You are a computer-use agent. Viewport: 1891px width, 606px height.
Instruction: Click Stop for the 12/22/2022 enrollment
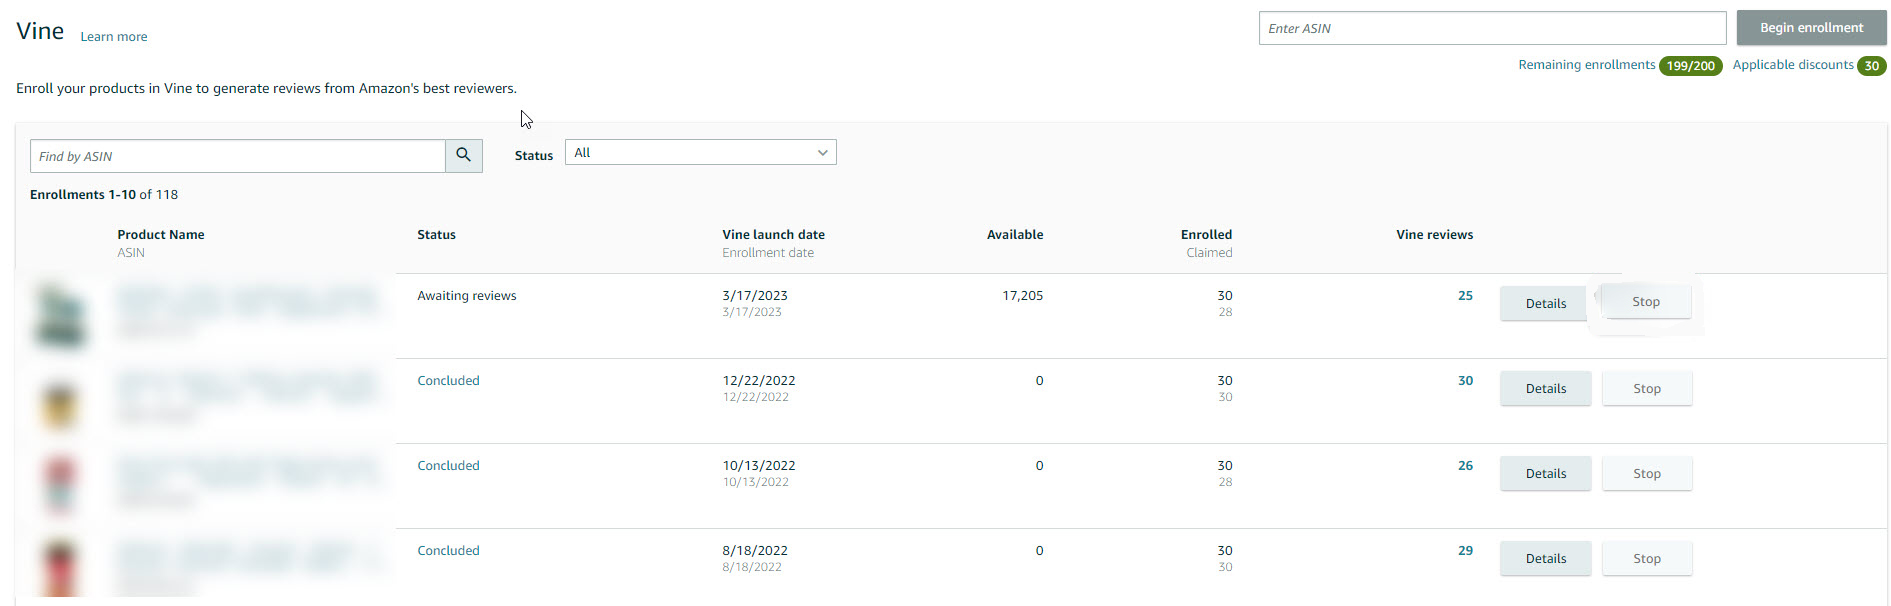[1646, 389]
